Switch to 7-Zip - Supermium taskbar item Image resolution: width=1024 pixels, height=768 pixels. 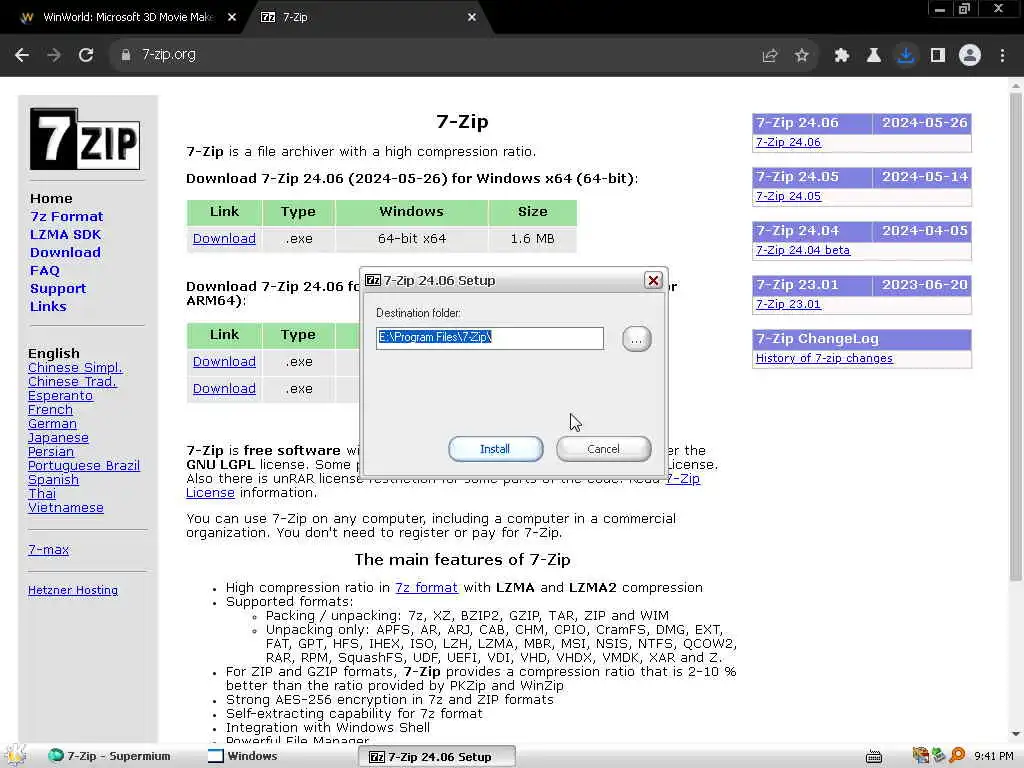click(110, 756)
